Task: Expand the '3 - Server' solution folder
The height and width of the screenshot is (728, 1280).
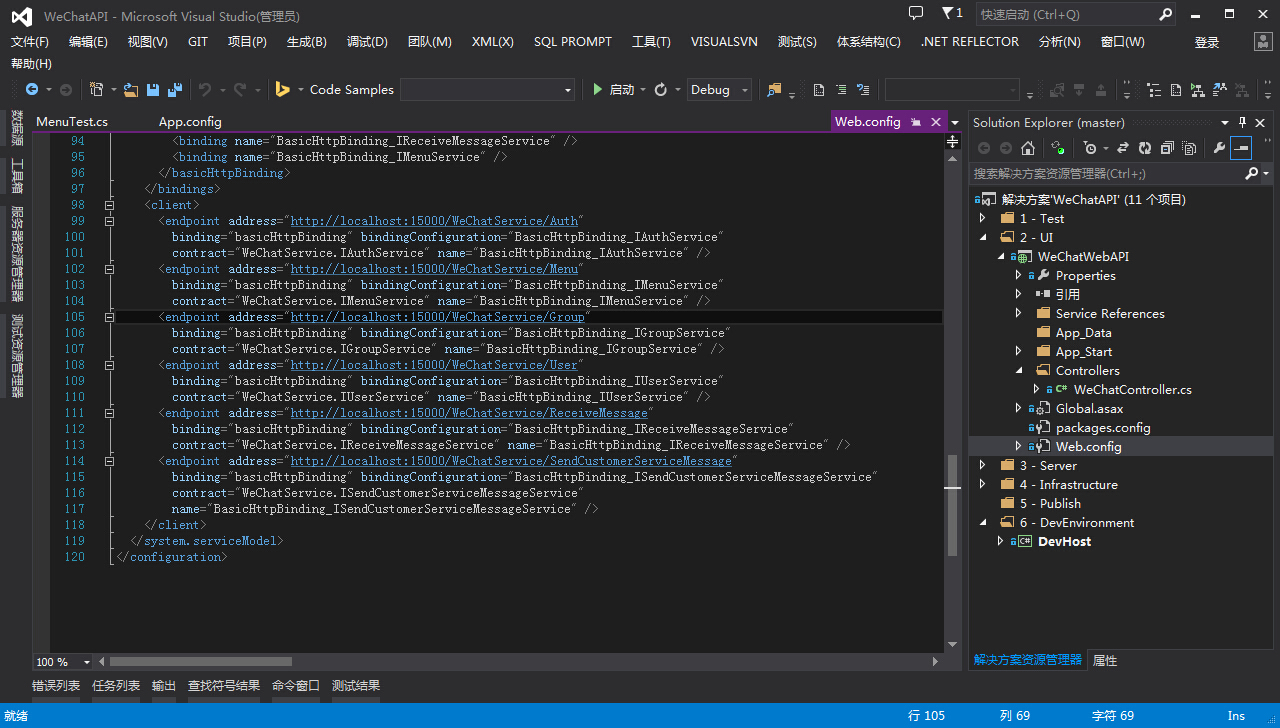Action: click(982, 466)
